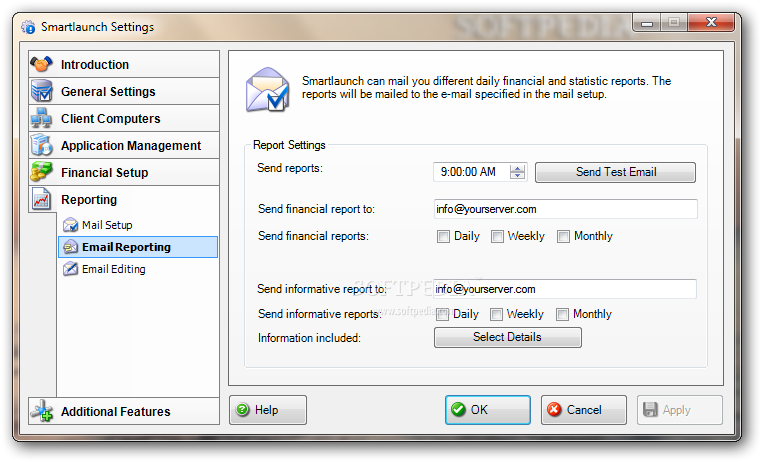Image resolution: width=762 pixels, height=462 pixels.
Task: Click the Financial Setup money icon
Action: pos(41,172)
